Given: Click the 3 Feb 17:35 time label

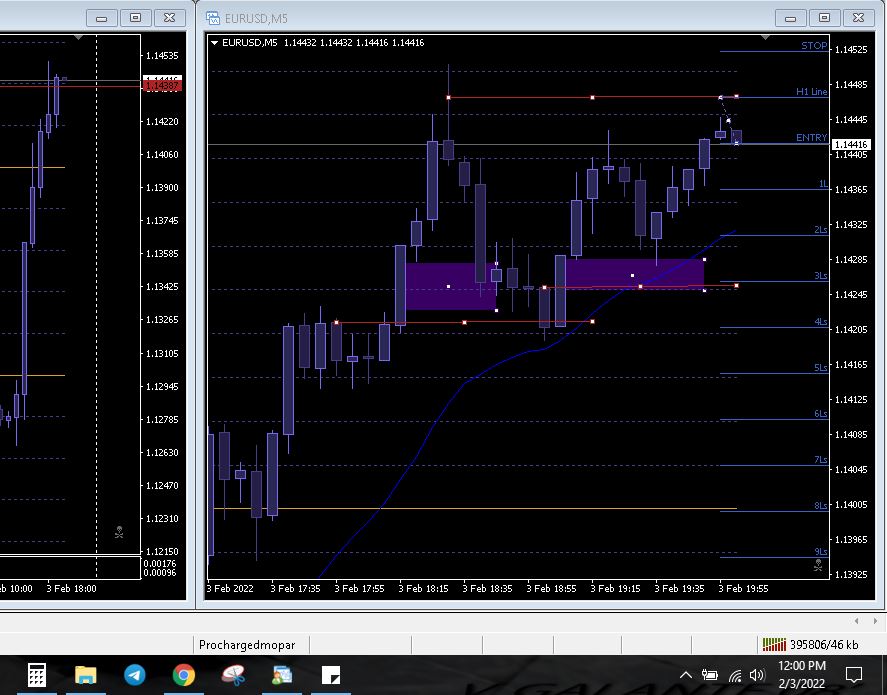Looking at the screenshot, I should 295,588.
